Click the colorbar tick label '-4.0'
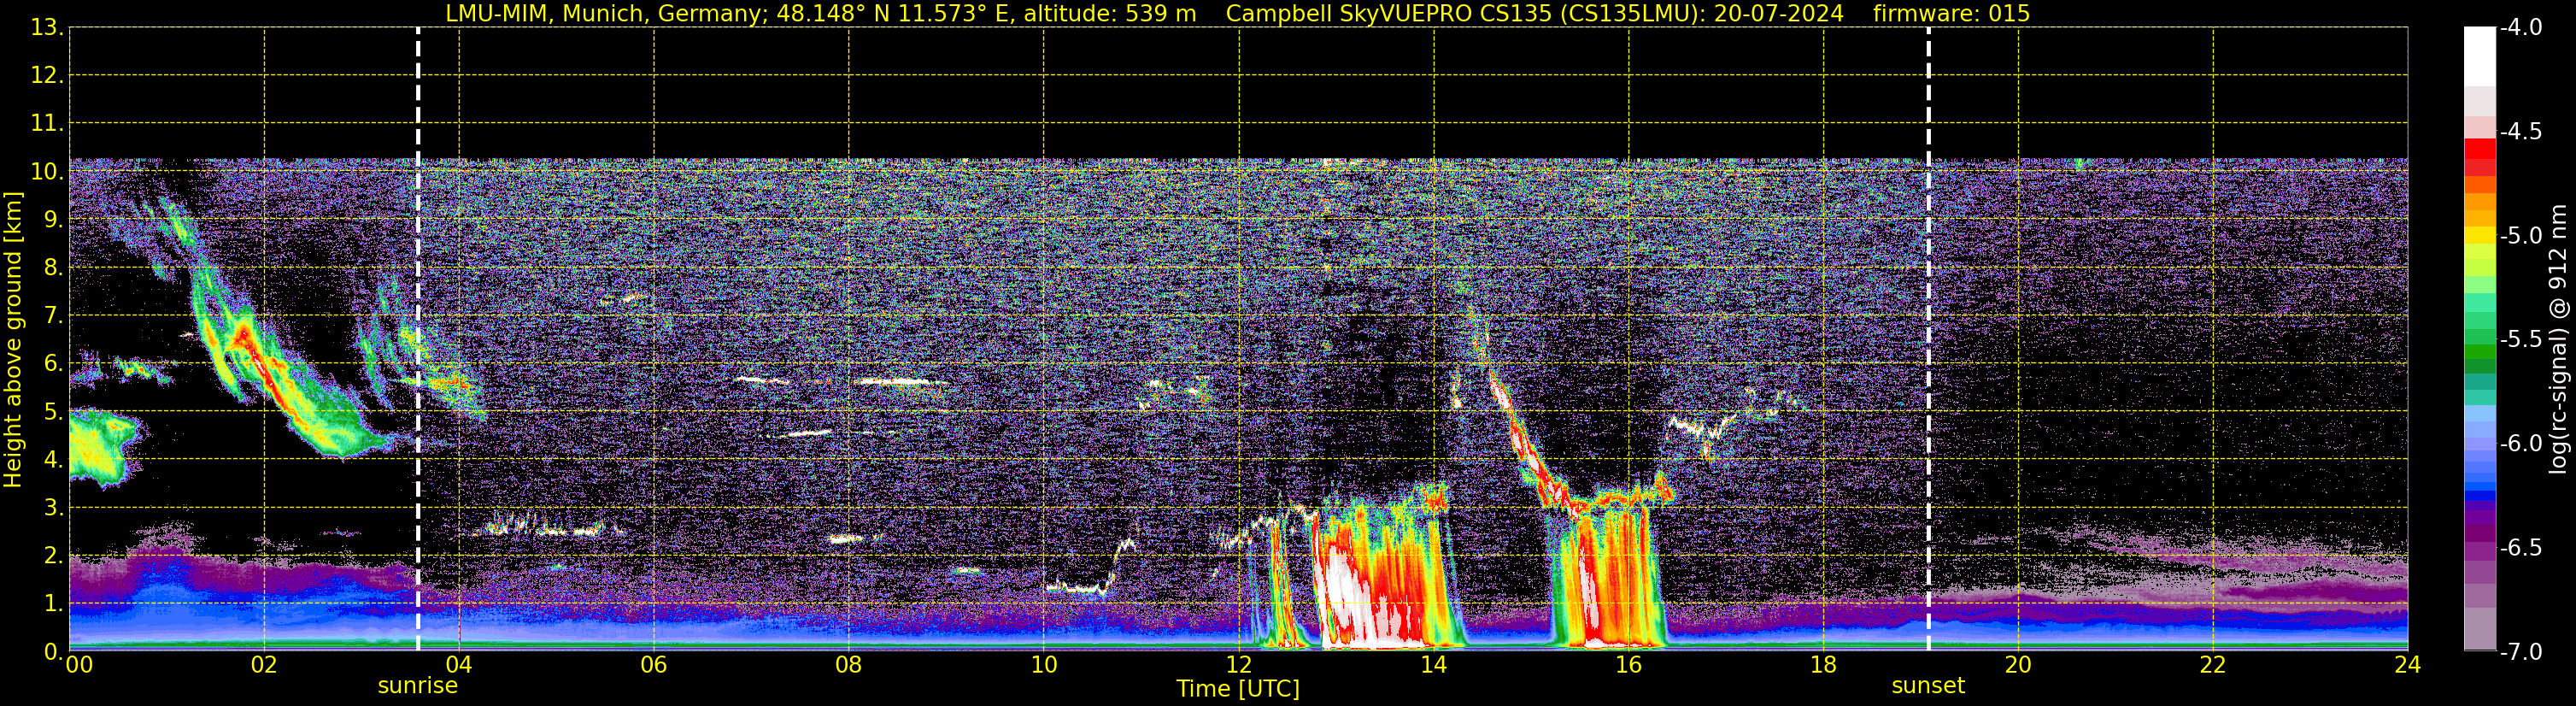 coord(2520,28)
